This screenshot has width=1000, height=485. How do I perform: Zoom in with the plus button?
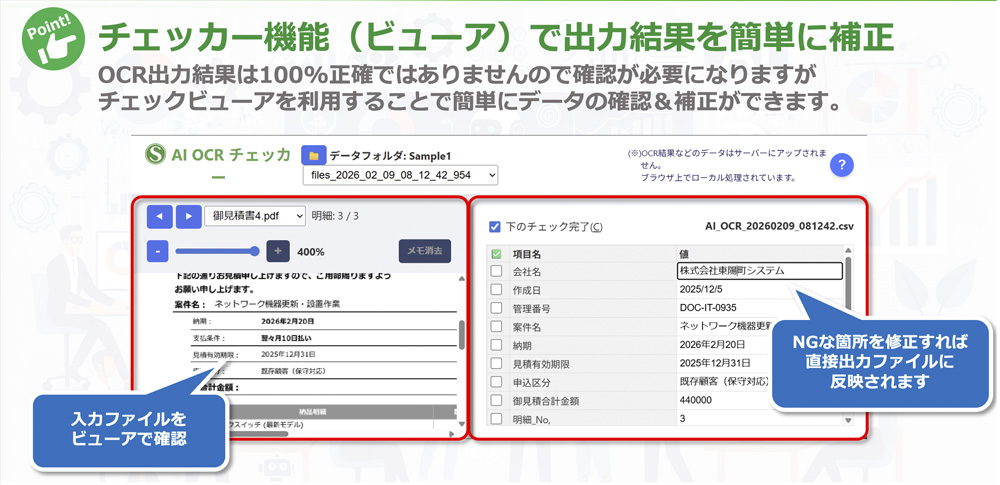278,251
